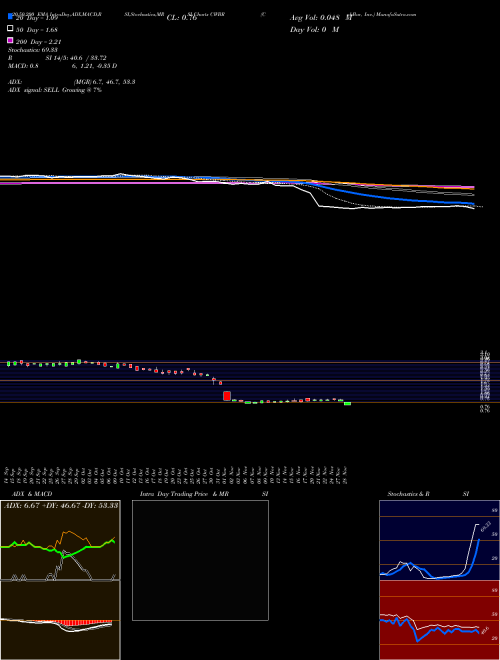500x660 pixels.
Task: Click the 'Avg Vol: 0.048 M' label
Action: [320, 18]
